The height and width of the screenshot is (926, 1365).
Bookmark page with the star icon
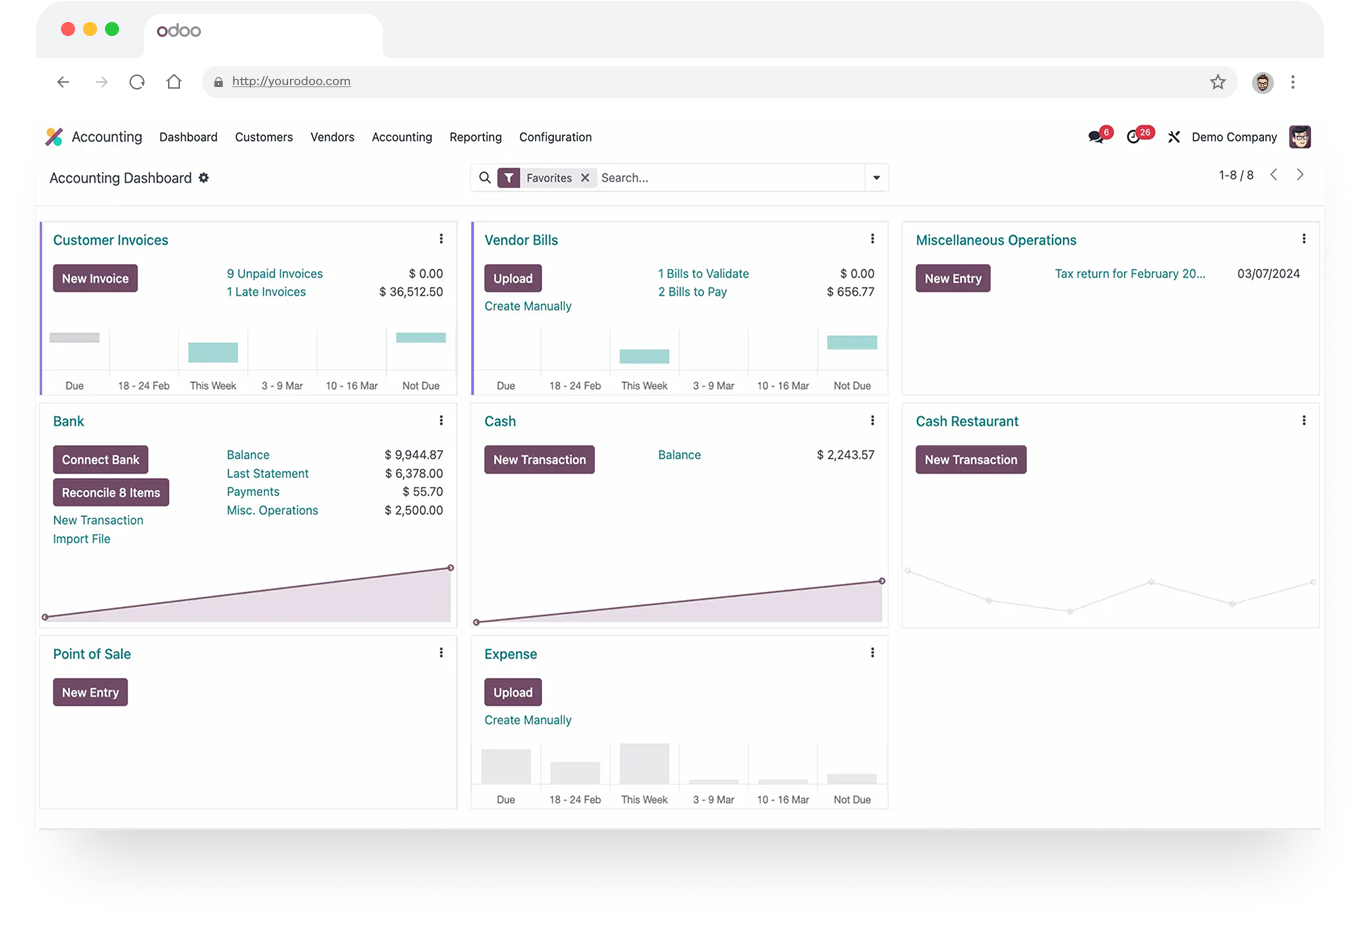1217,82
